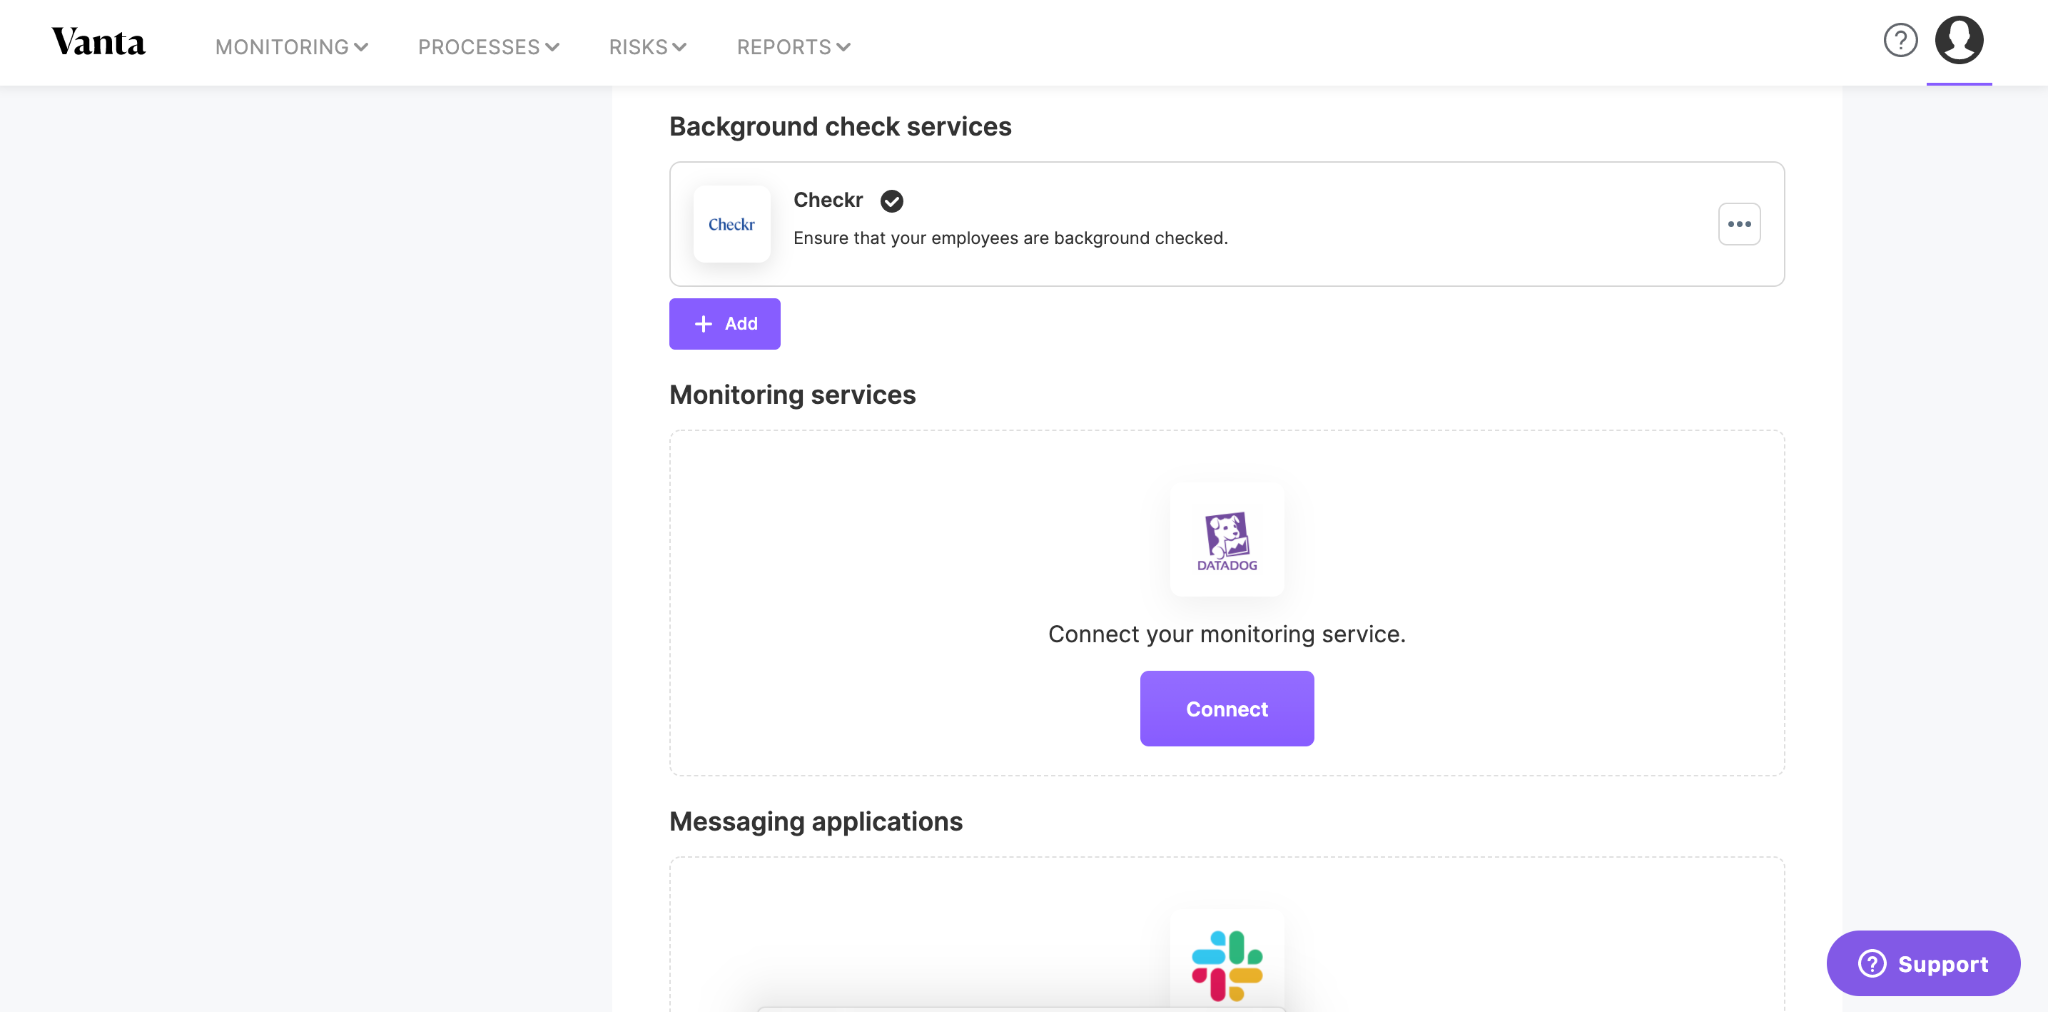Expand the Risks menu

pyautogui.click(x=648, y=47)
